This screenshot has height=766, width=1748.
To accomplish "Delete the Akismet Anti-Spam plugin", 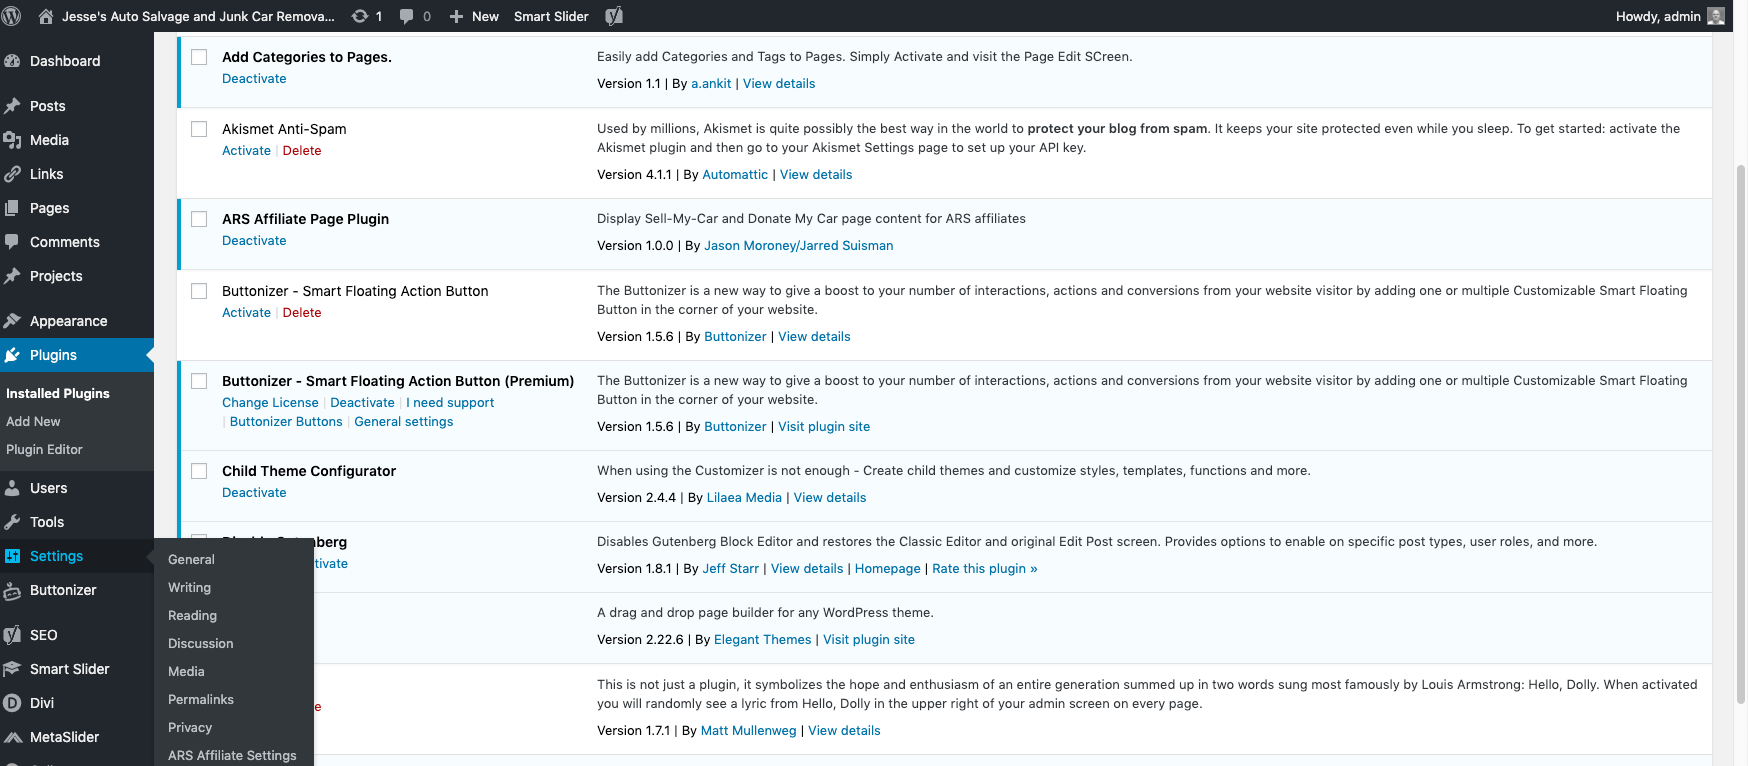I will pos(302,151).
